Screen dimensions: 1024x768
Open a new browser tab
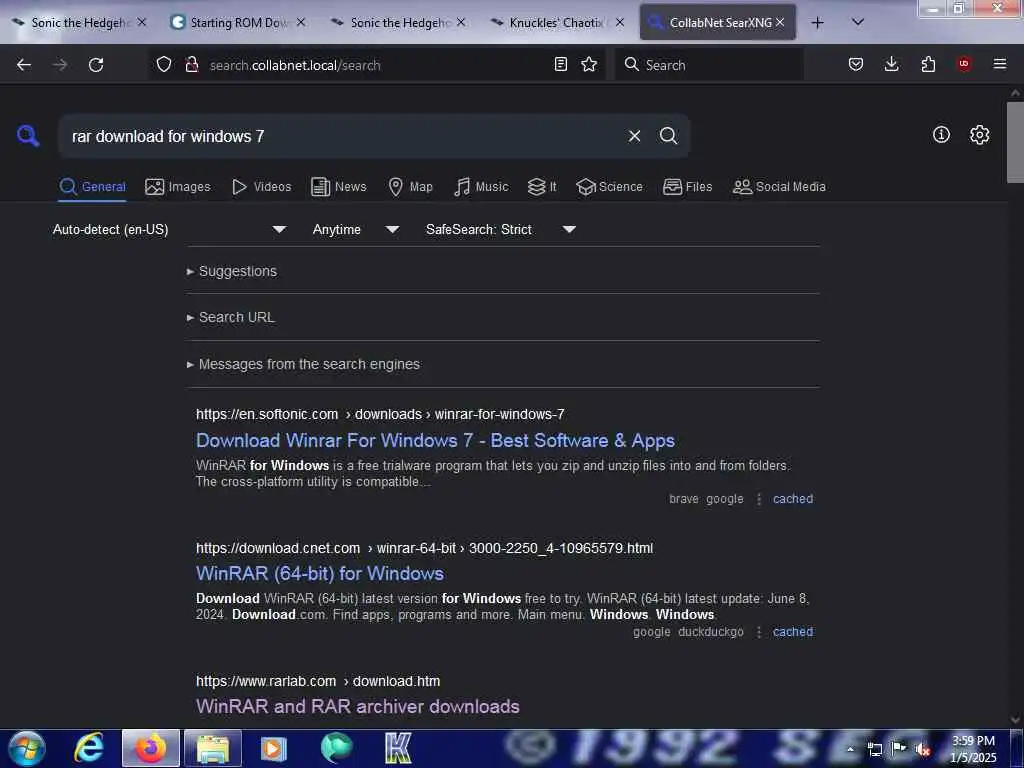click(x=817, y=23)
